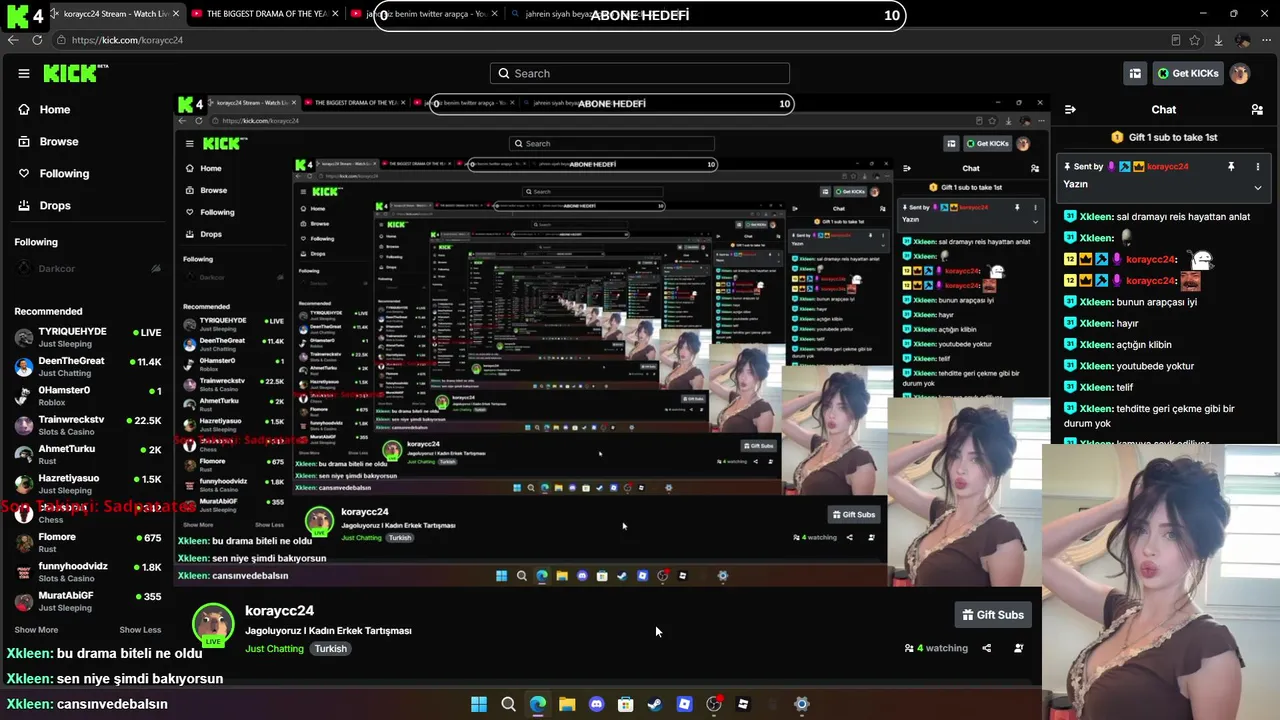The image size is (1280, 720).
Task: Open recommended channel DeenTheGreat
Action: point(88,367)
